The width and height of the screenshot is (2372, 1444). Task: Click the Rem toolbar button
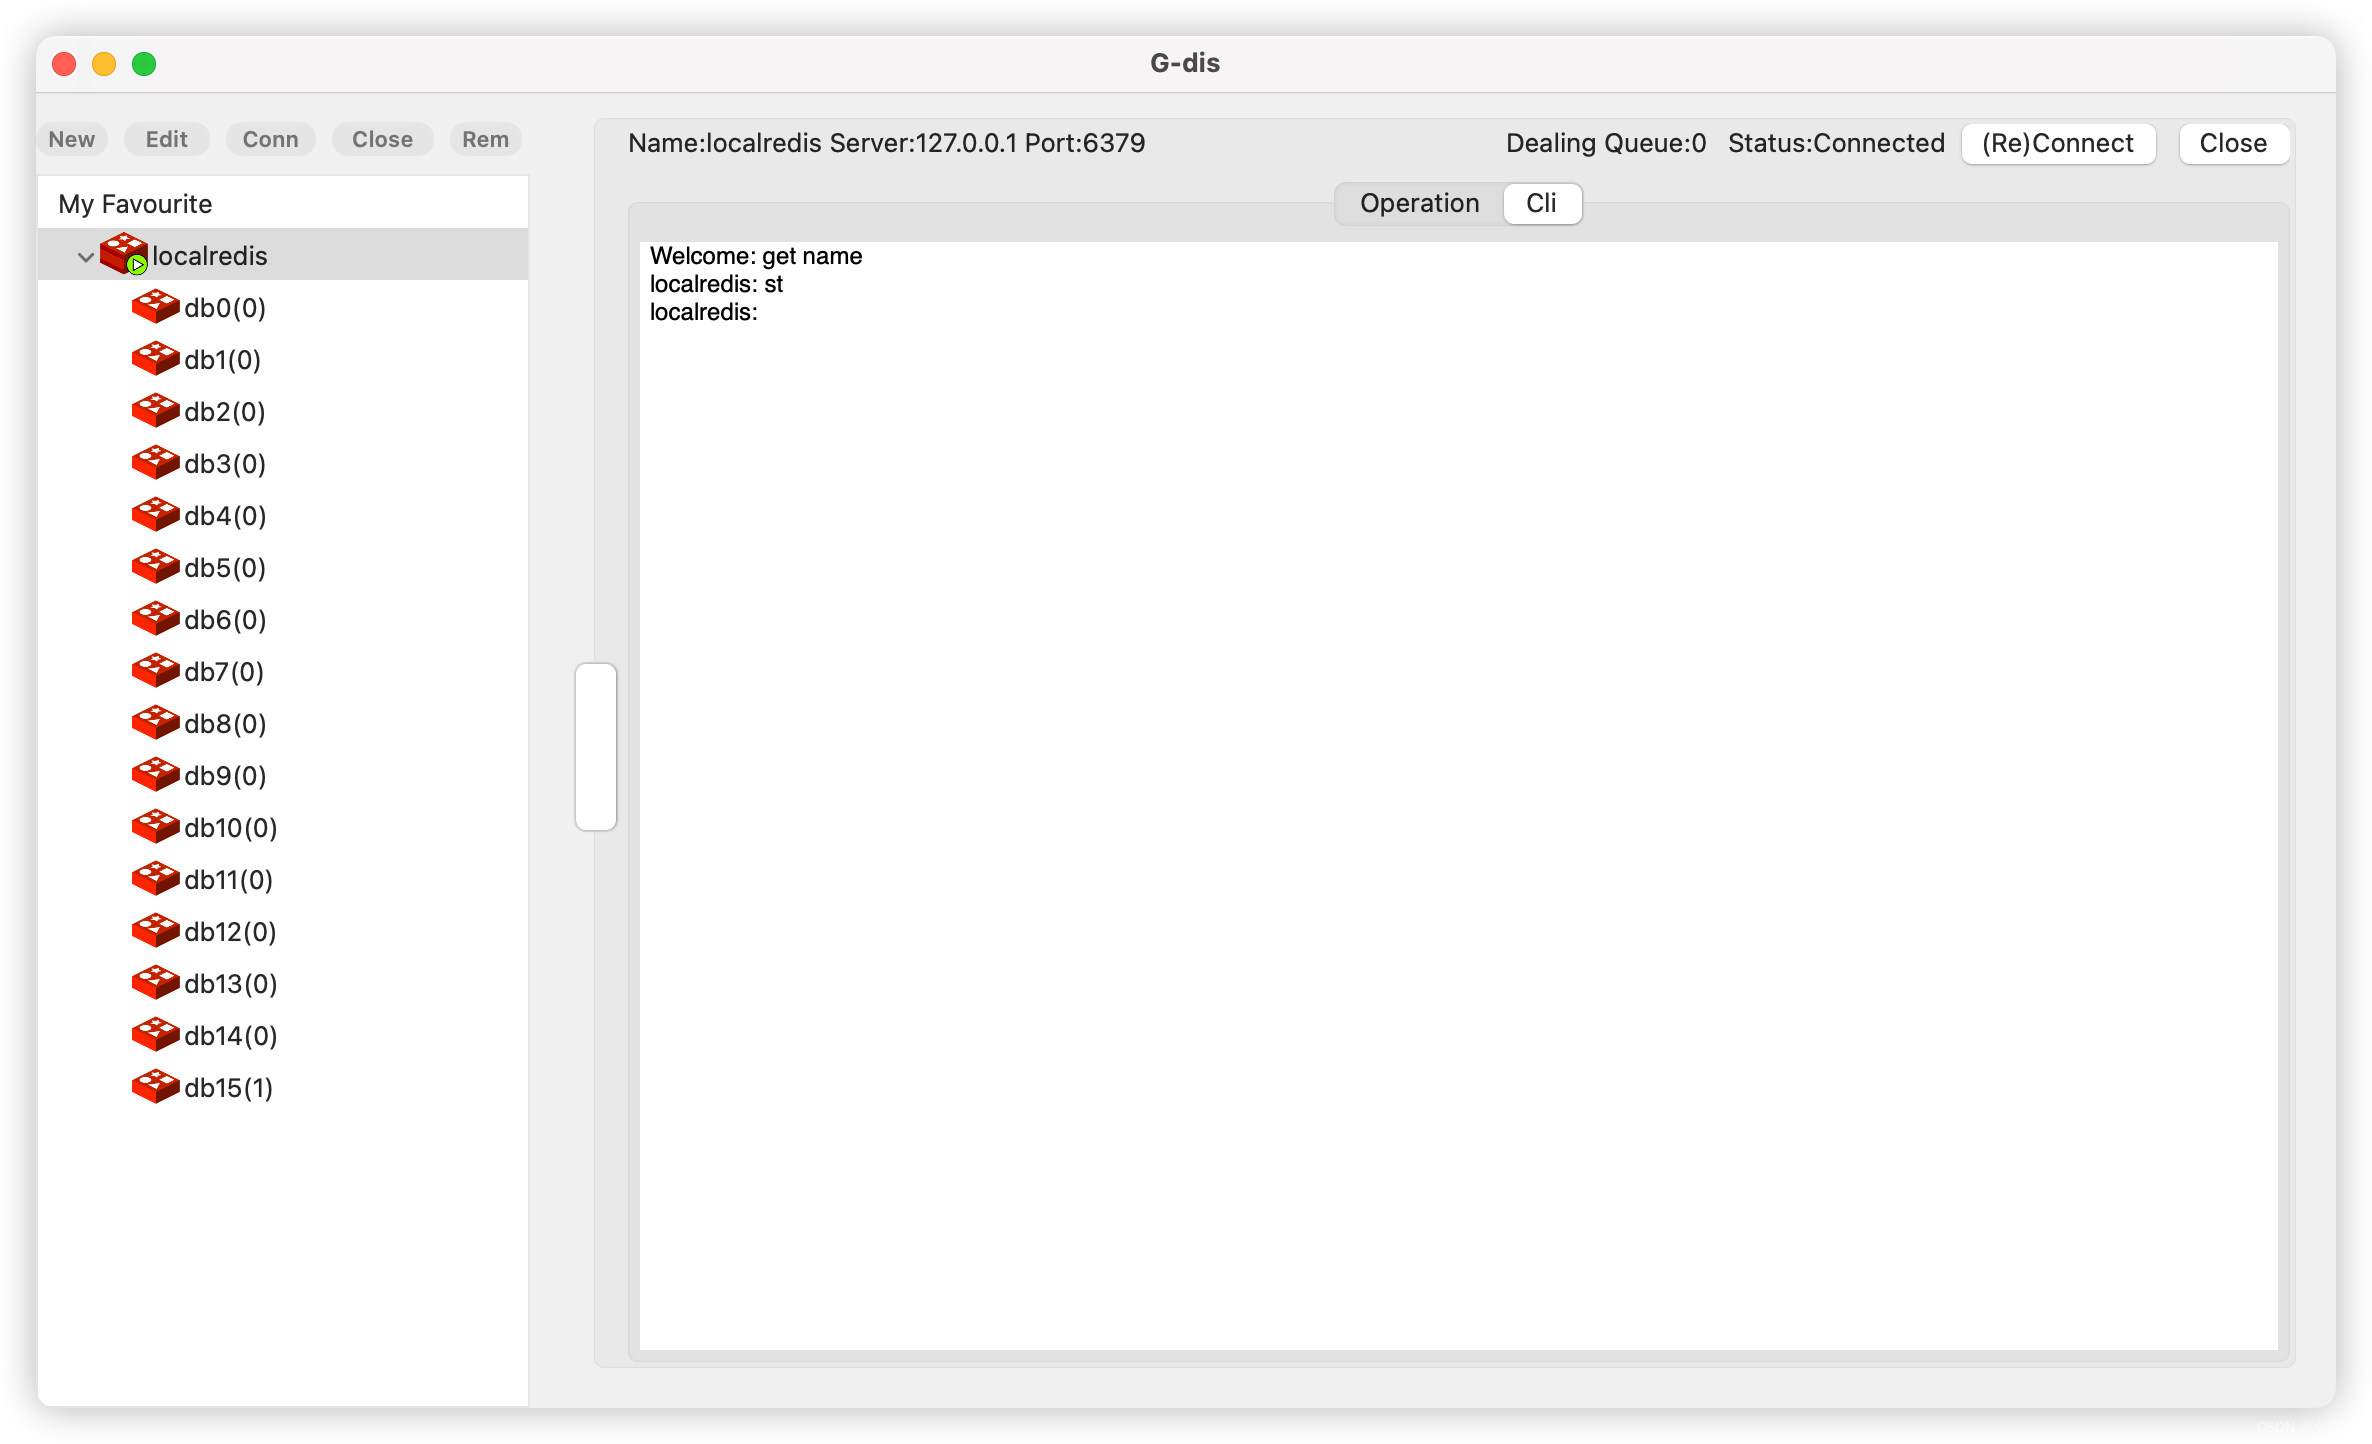[x=488, y=137]
